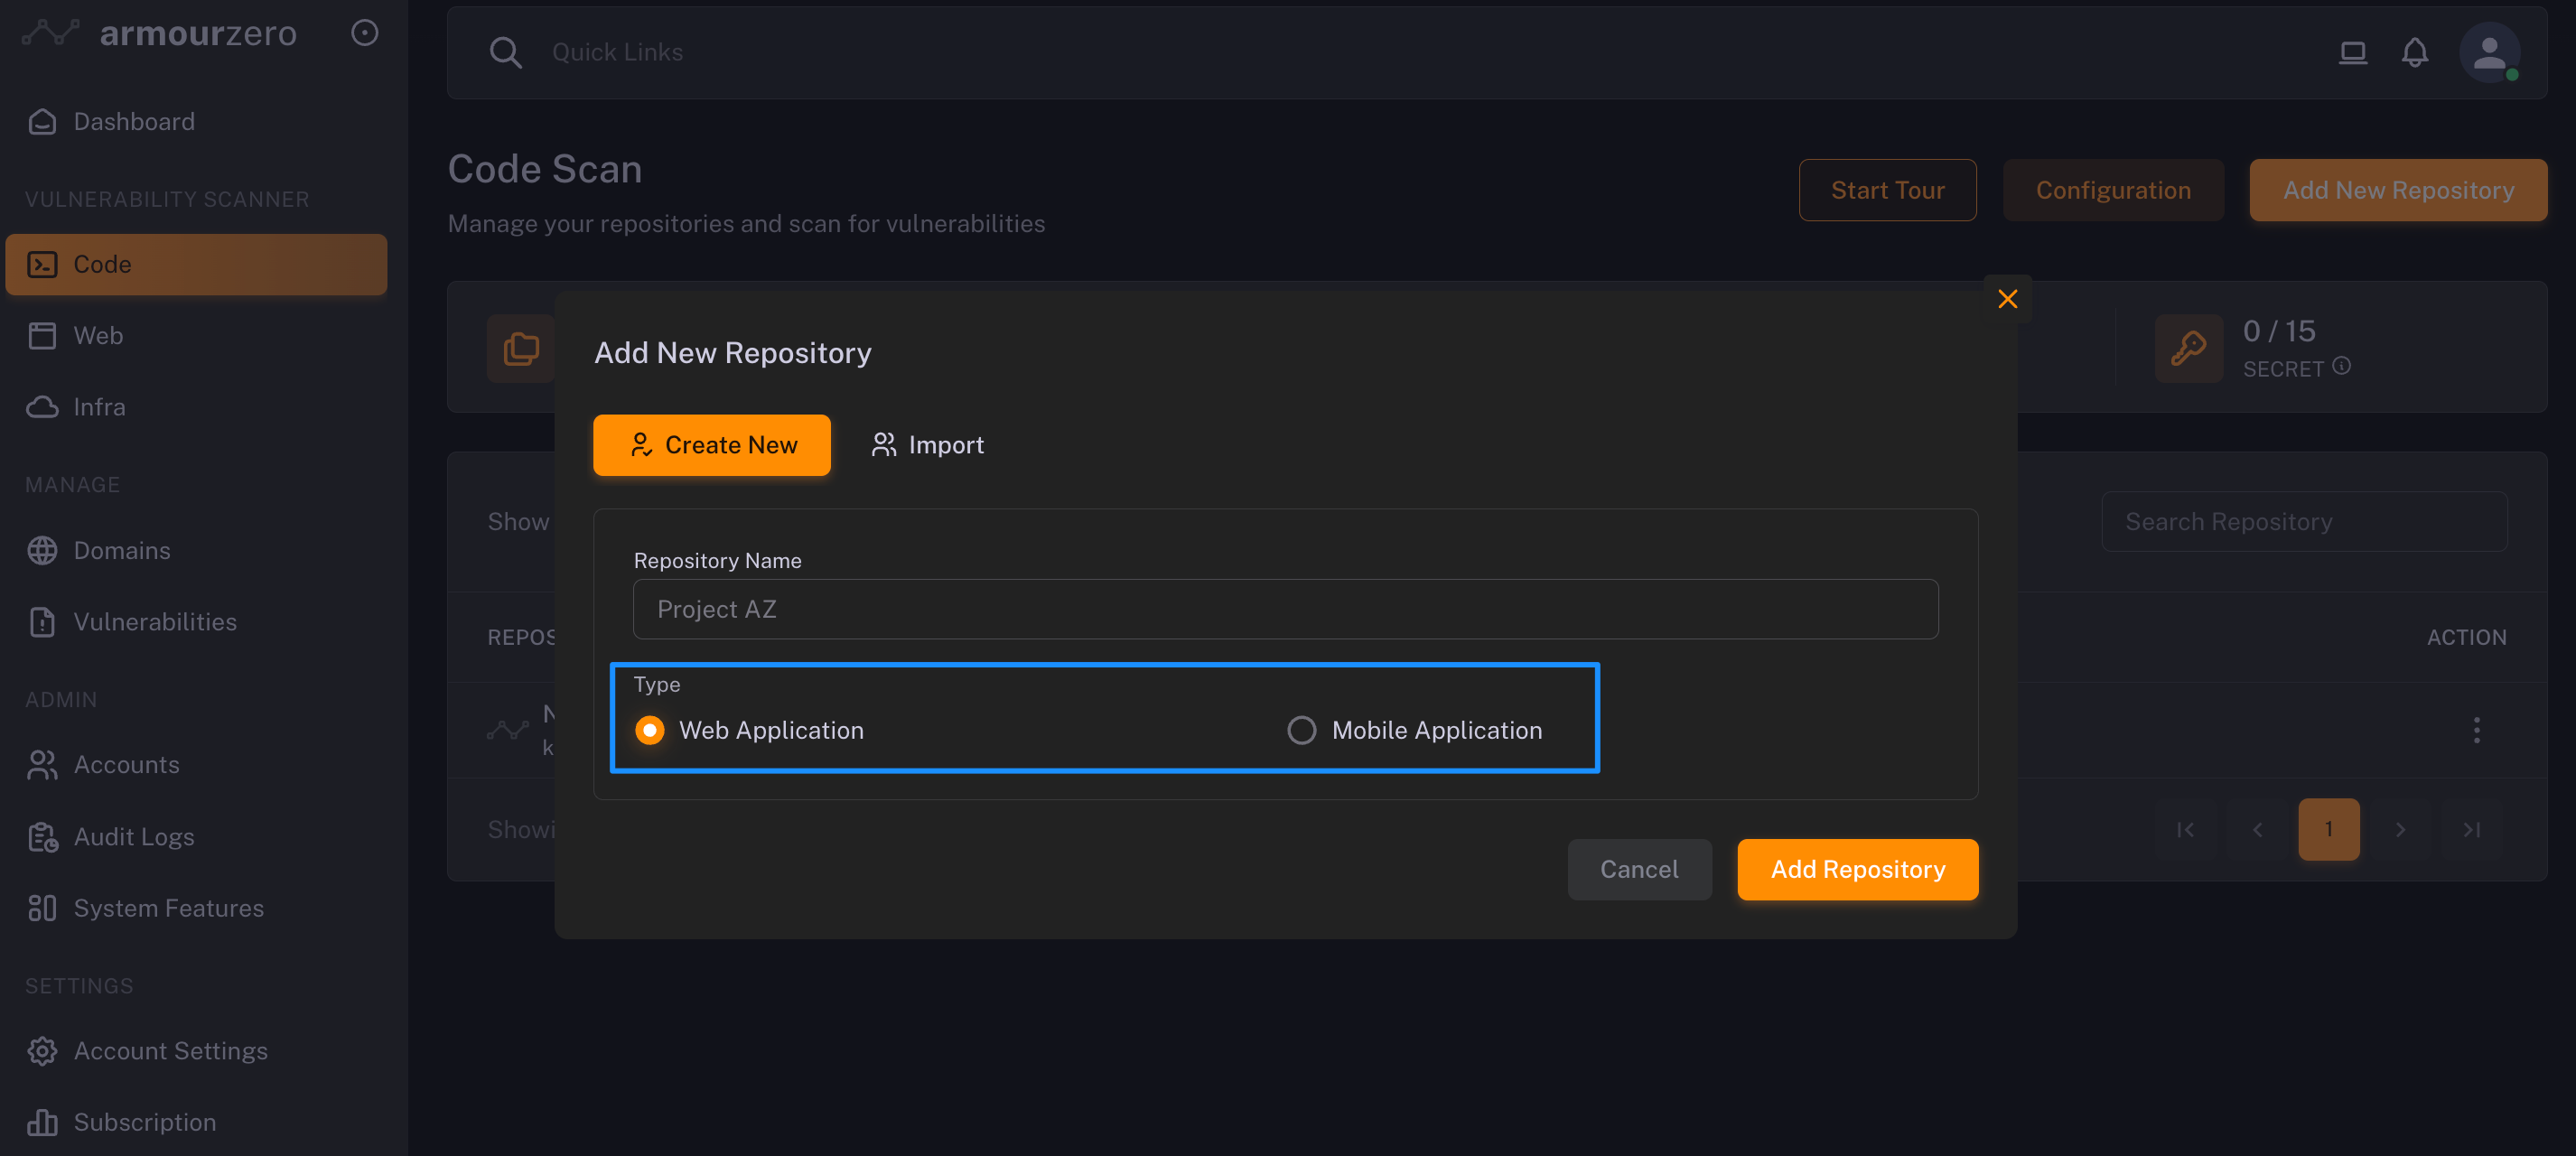Select Mobile Application radio button
The width and height of the screenshot is (2576, 1156).
coord(1301,731)
